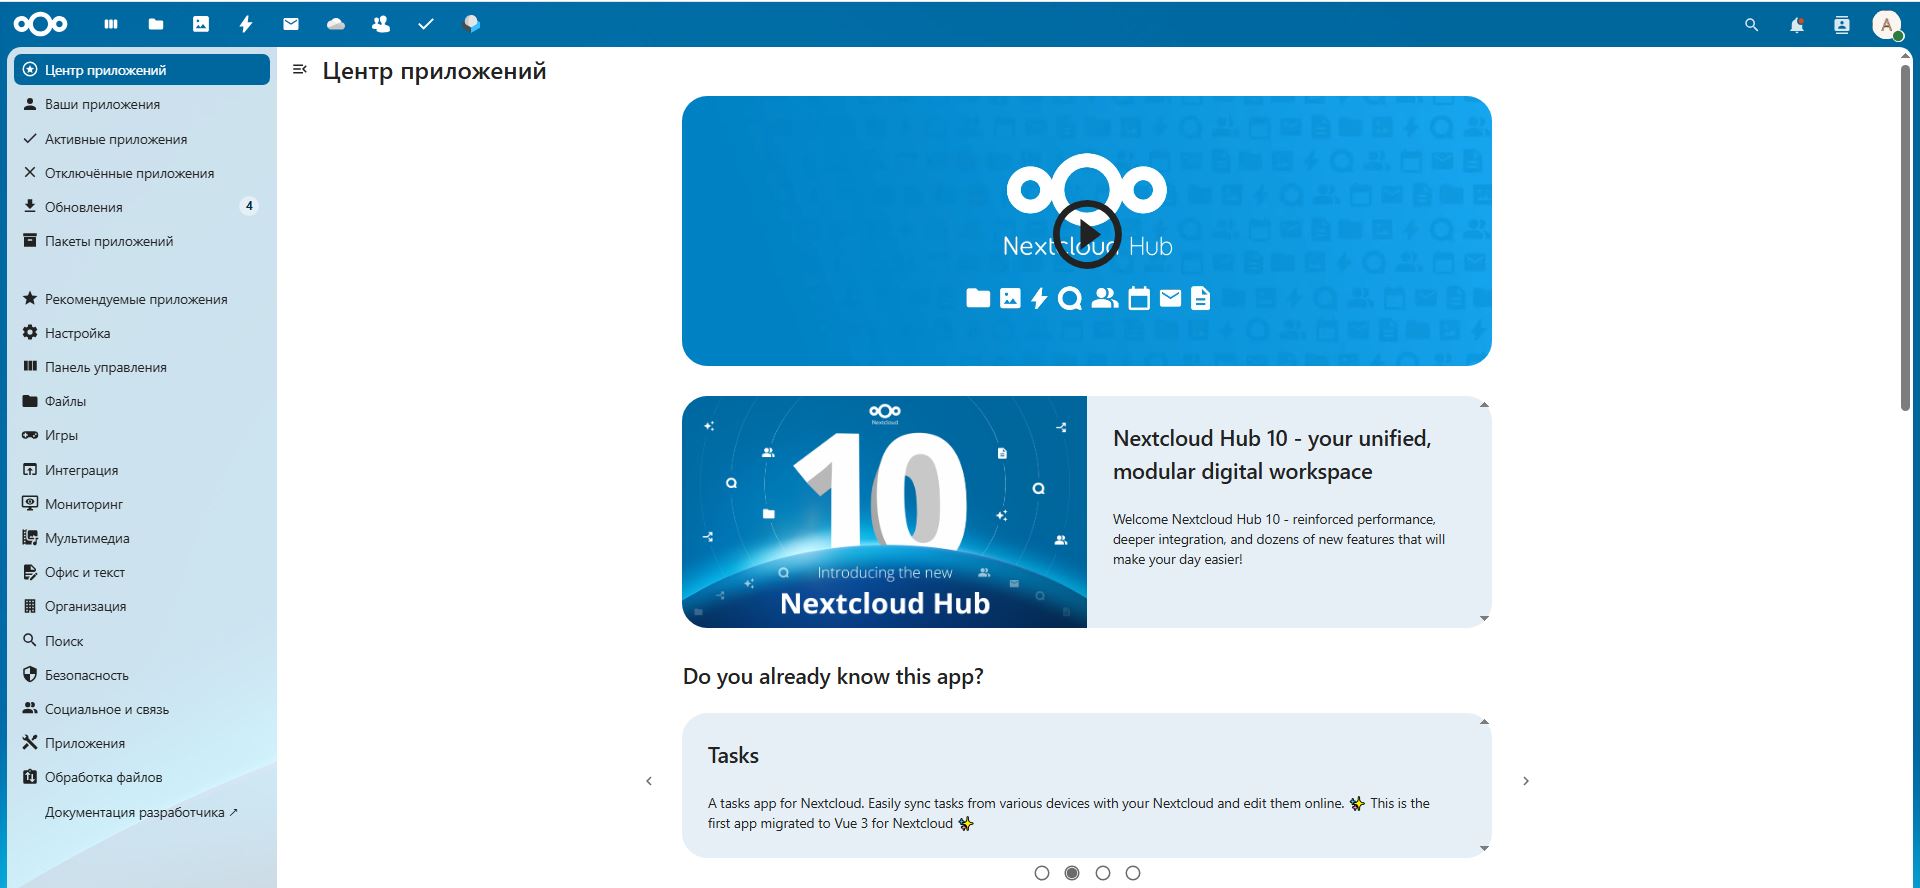Click scroll-up arrow on the Tasks card
This screenshot has width=1920, height=888.
(x=1484, y=722)
